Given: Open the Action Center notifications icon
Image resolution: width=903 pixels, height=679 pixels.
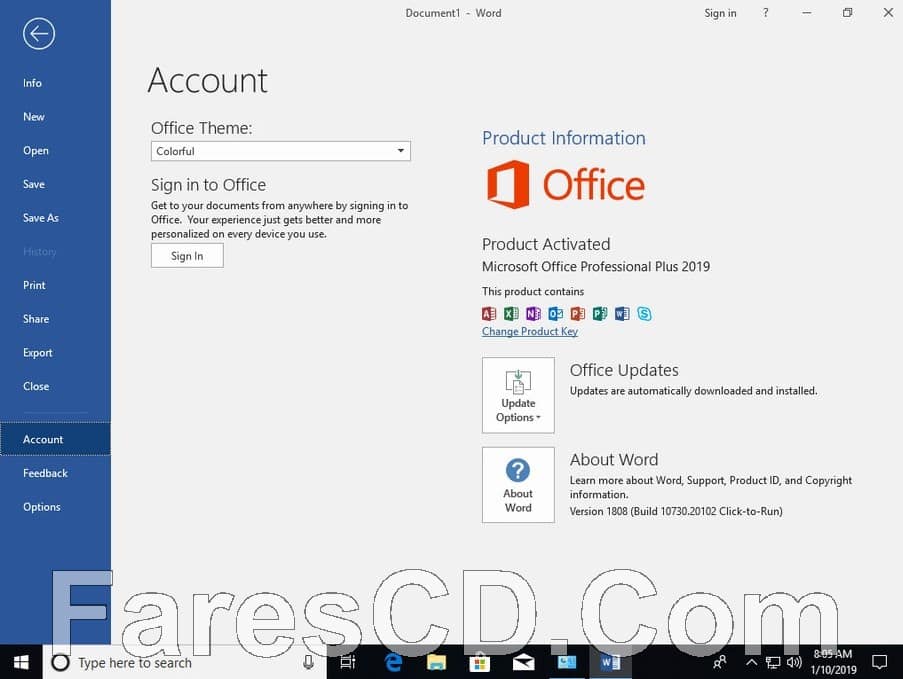Looking at the screenshot, I should pos(879,662).
